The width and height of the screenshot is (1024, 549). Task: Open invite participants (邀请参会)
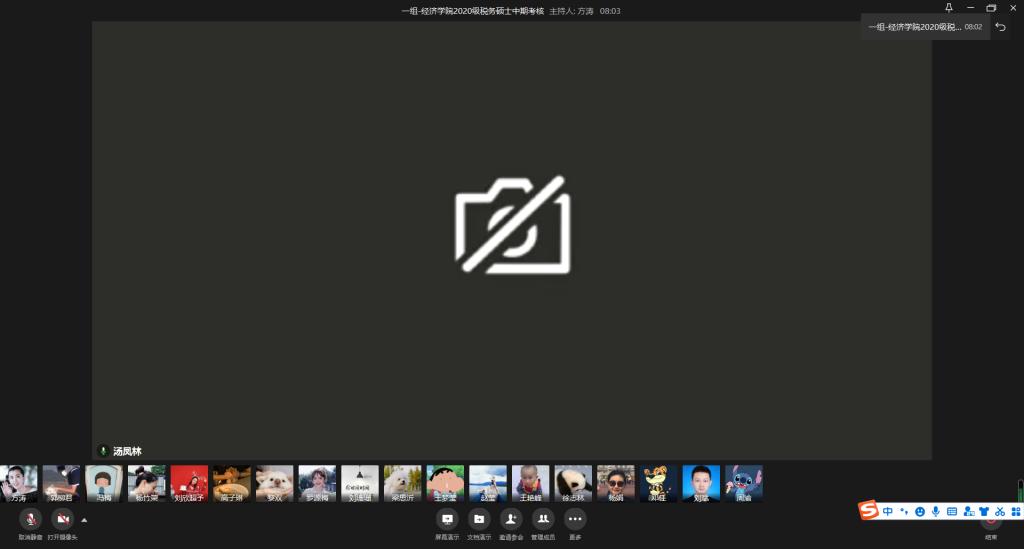[x=511, y=518]
